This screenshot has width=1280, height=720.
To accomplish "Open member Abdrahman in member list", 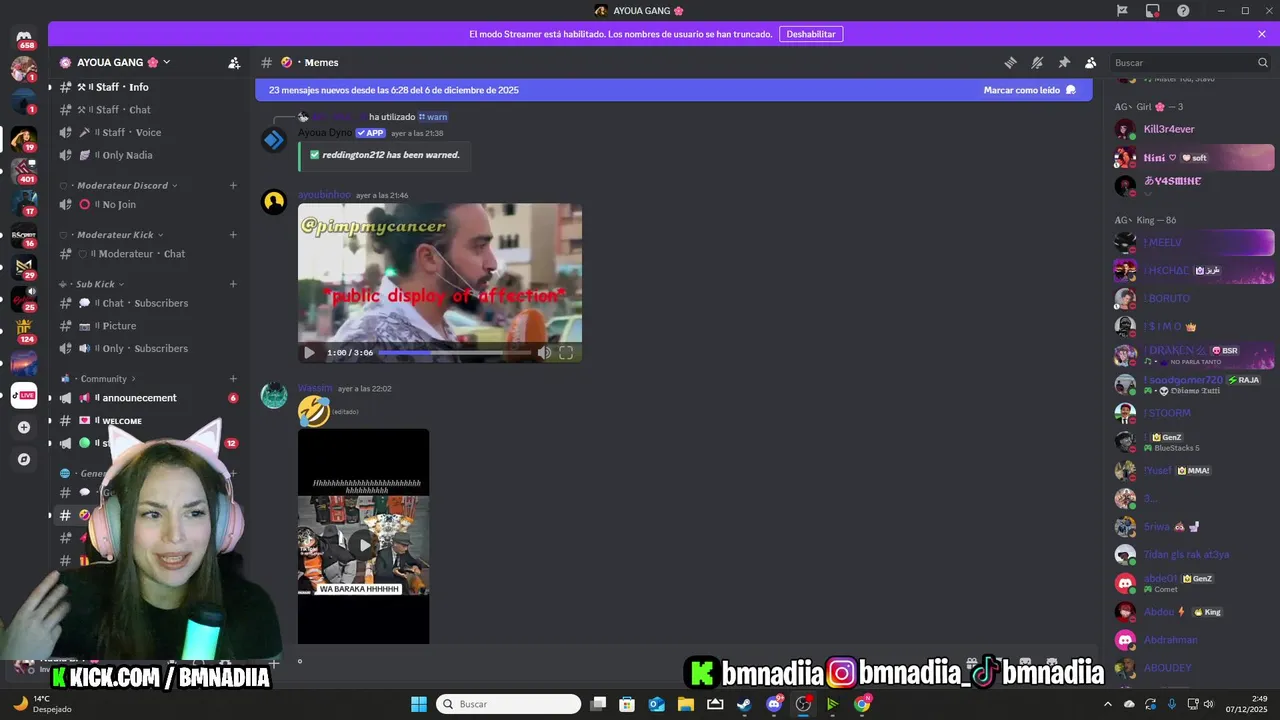I will 1194,640.
